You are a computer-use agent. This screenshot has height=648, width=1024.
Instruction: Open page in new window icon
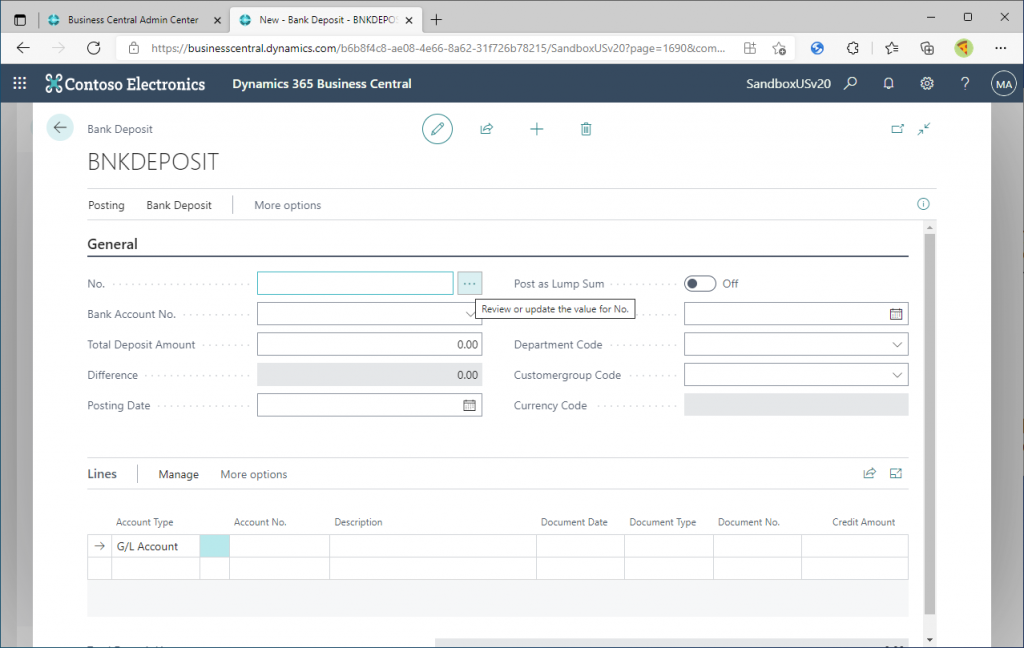coord(897,129)
